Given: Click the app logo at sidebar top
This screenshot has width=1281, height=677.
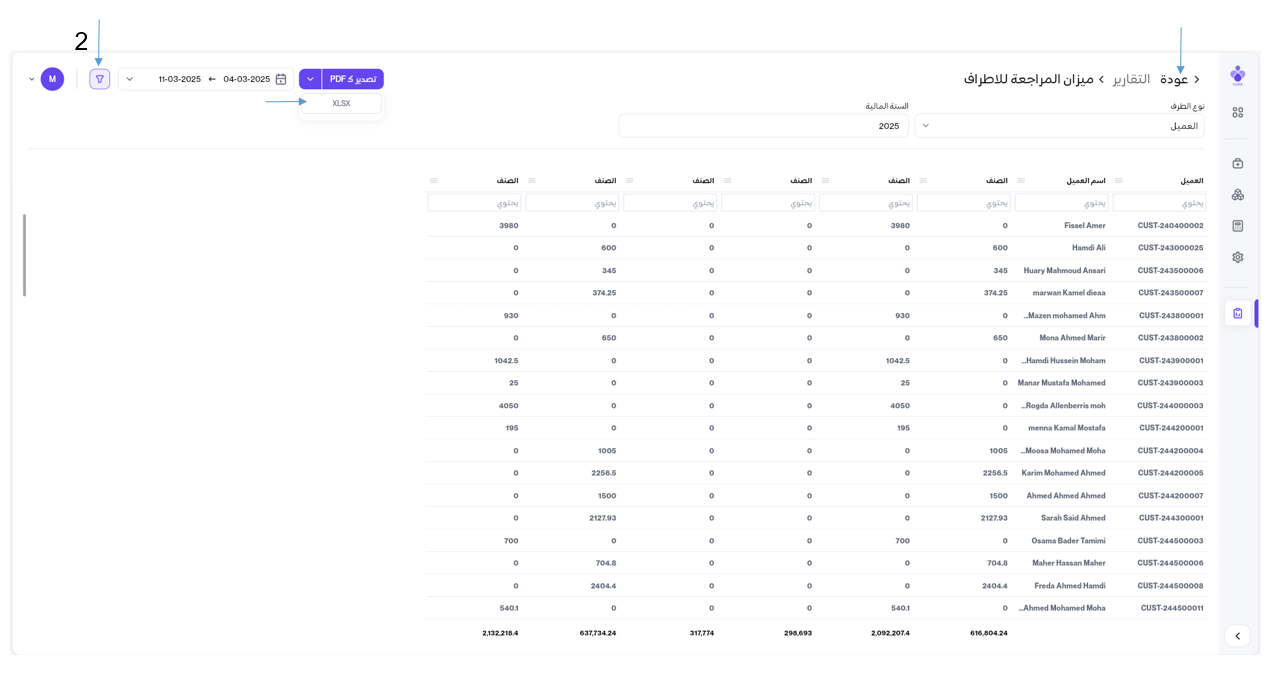Looking at the screenshot, I should coord(1238,75).
